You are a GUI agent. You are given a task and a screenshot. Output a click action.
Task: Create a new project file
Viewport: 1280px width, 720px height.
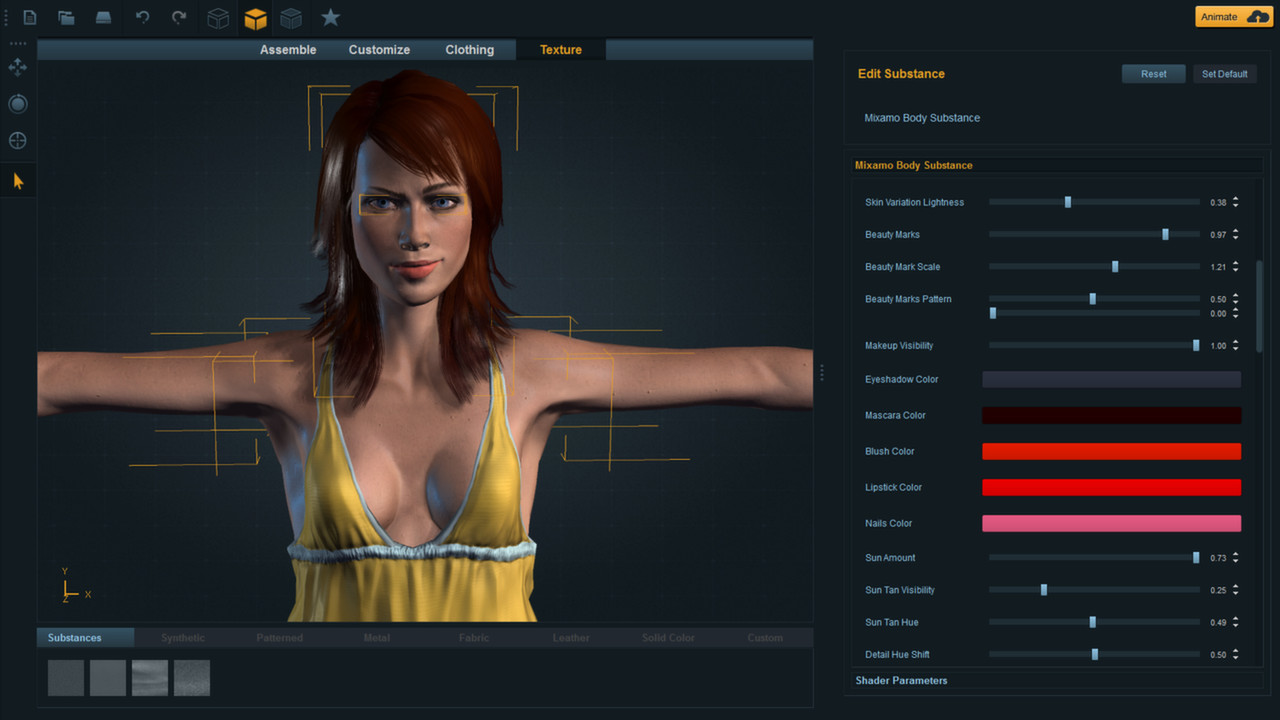click(x=29, y=17)
